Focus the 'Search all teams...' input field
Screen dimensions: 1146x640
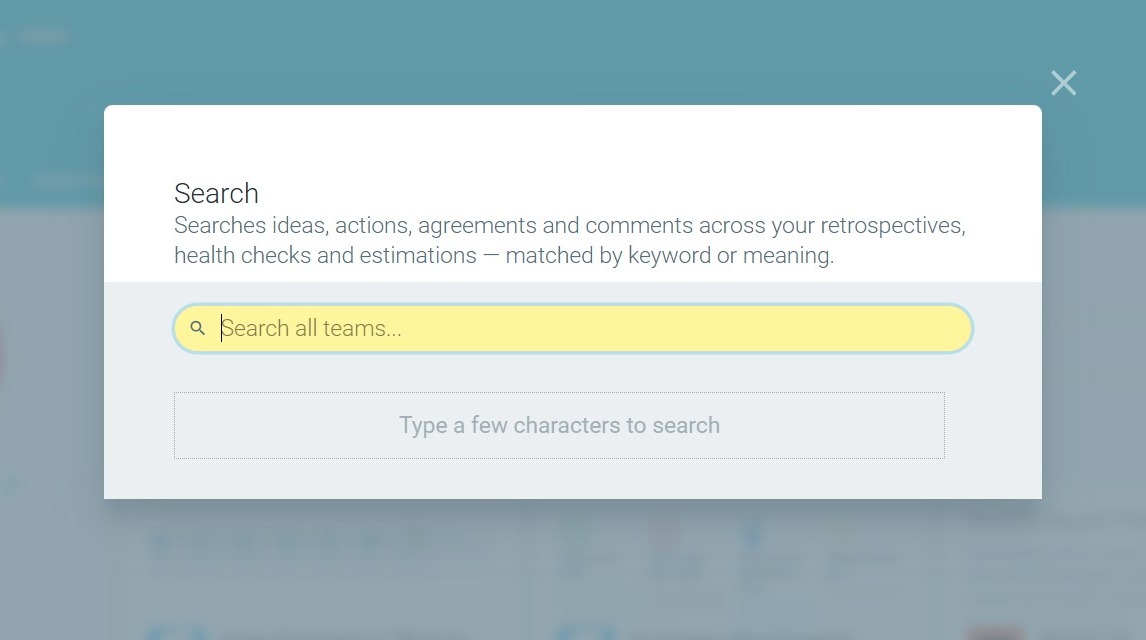[573, 329]
